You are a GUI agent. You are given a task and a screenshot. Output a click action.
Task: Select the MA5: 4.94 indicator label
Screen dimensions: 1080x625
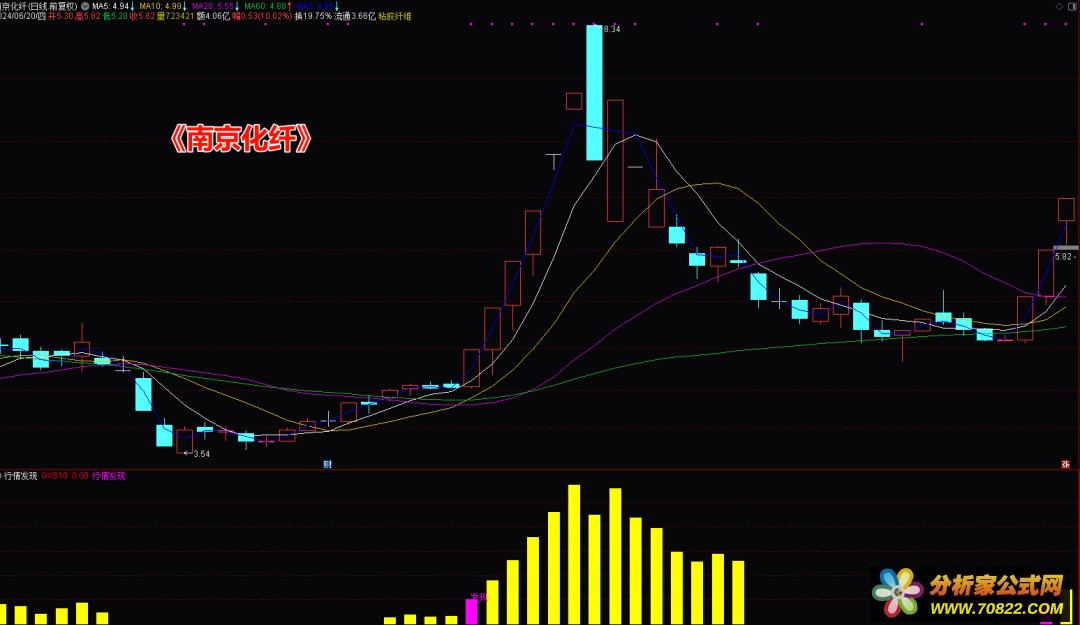tap(110, 6)
